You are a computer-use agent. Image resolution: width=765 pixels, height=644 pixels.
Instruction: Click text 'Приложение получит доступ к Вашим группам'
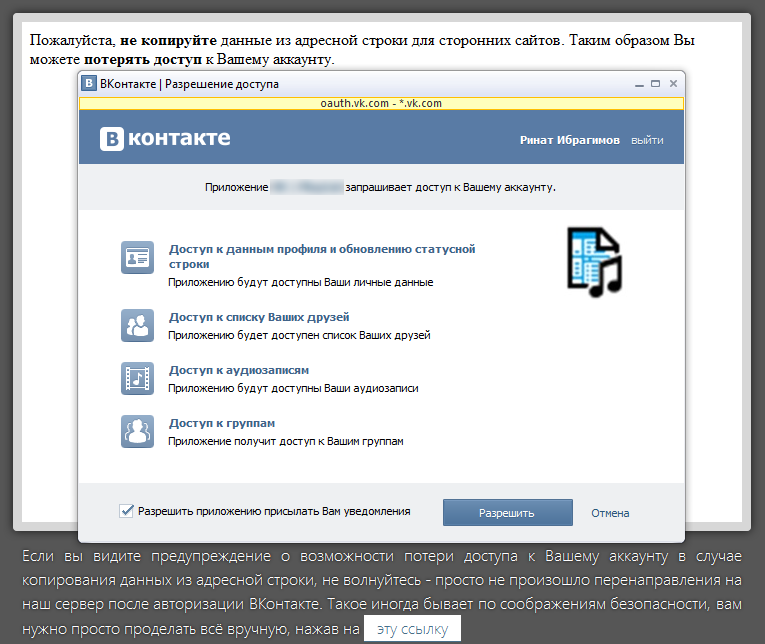286,442
